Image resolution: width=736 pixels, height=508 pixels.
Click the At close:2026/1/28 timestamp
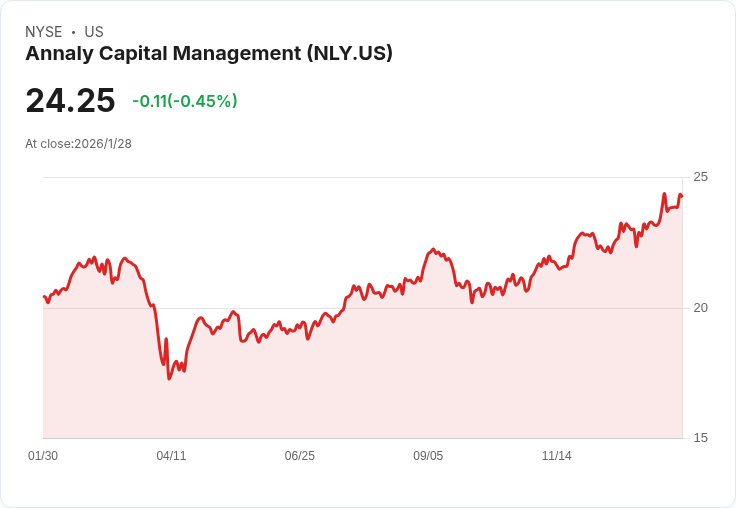(x=78, y=144)
